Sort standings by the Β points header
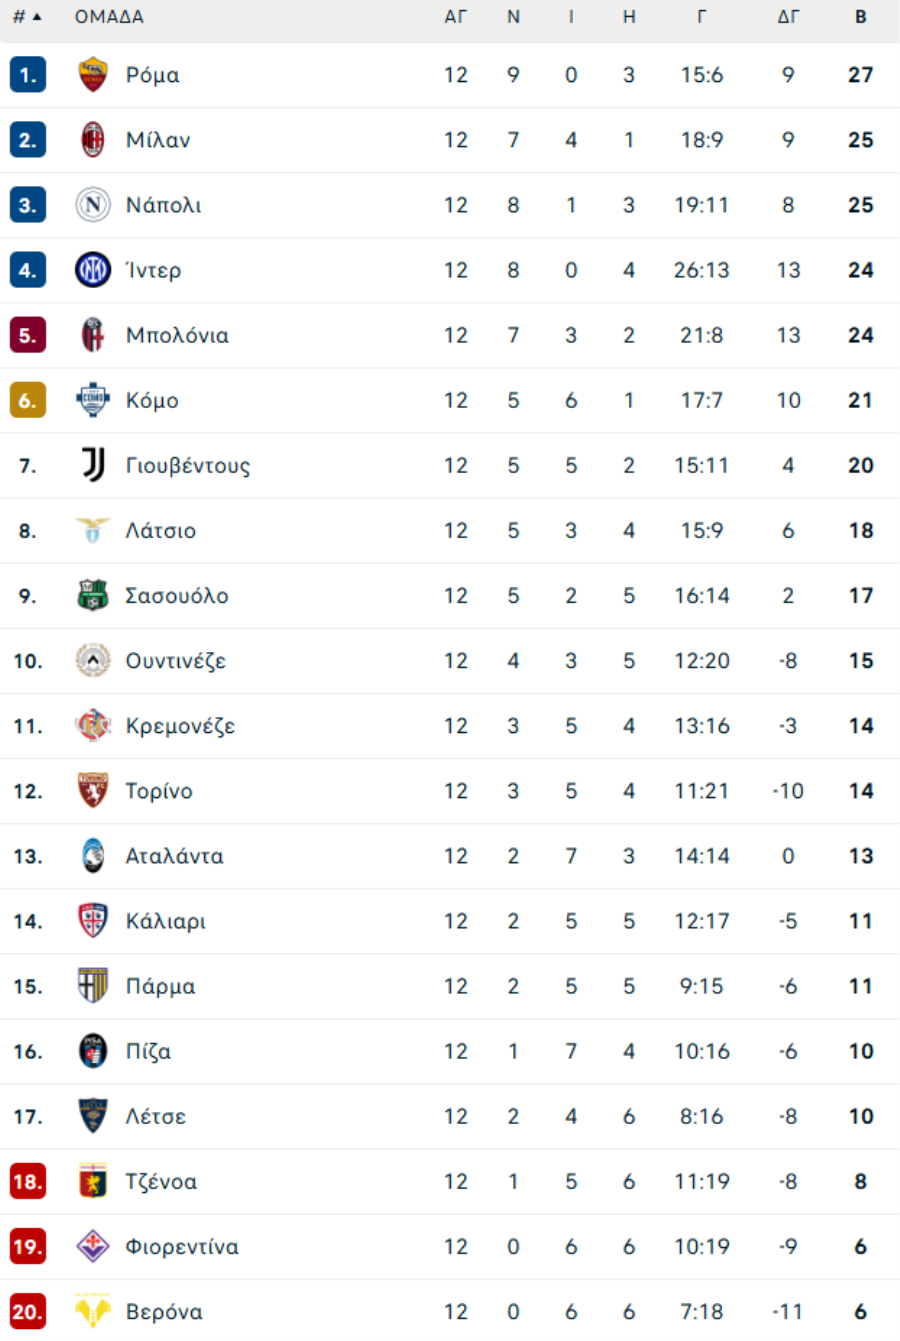Viewport: 900px width, 1341px height. click(861, 17)
